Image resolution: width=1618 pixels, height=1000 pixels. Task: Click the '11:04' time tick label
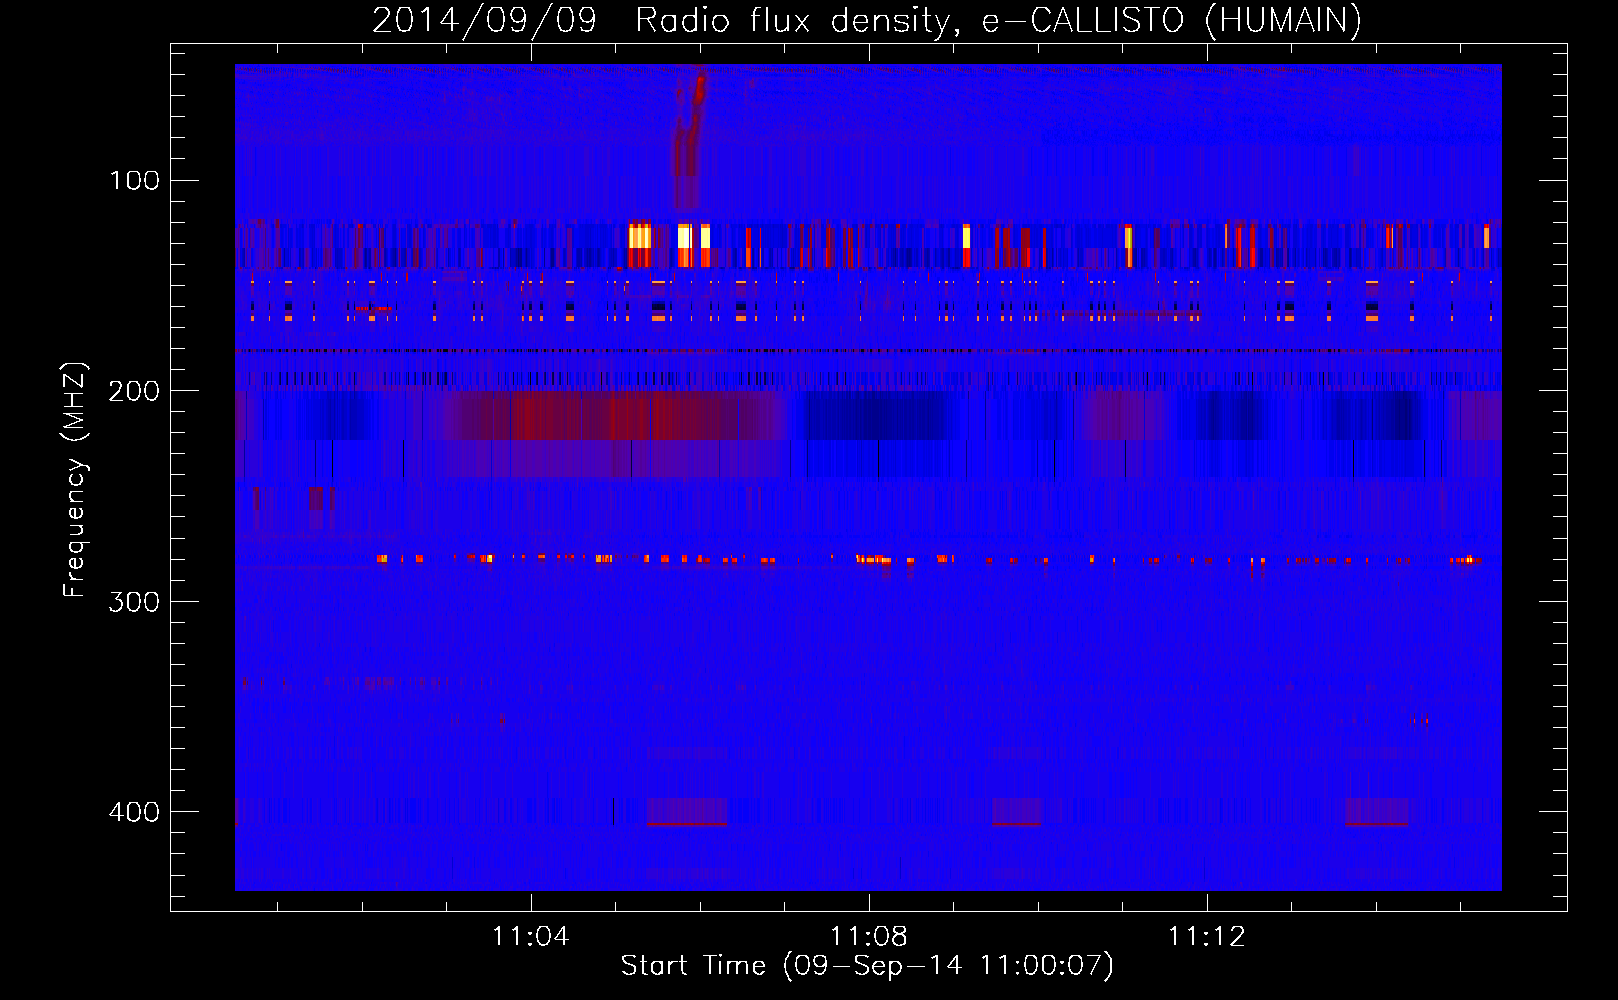point(531,936)
